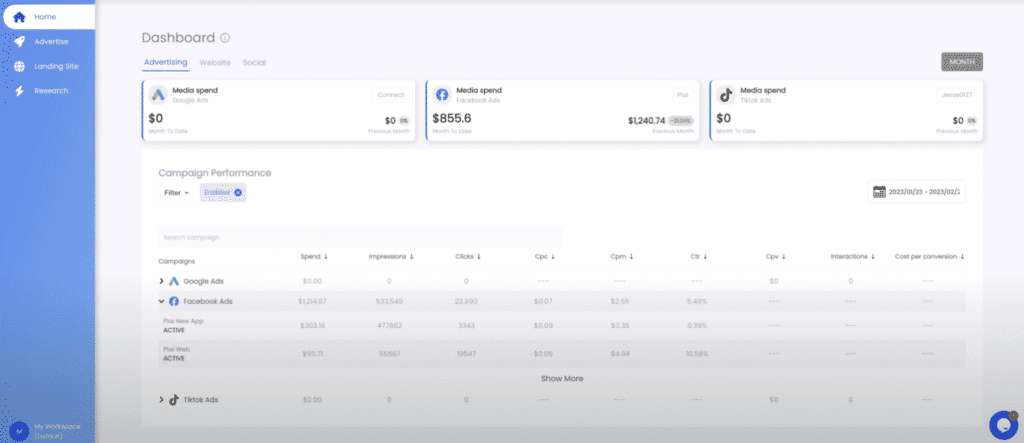Switch to the Website tab
This screenshot has height=443, width=1024.
(x=215, y=62)
